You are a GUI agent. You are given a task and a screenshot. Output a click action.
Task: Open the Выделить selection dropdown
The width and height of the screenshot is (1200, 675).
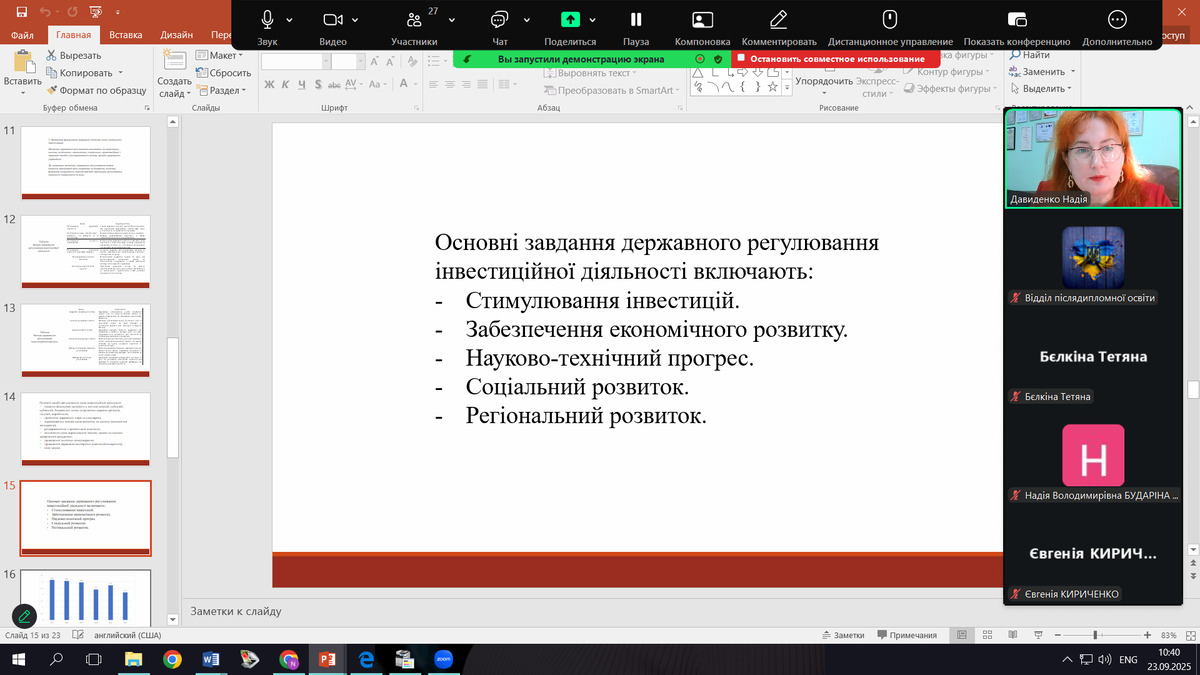[x=1040, y=89]
